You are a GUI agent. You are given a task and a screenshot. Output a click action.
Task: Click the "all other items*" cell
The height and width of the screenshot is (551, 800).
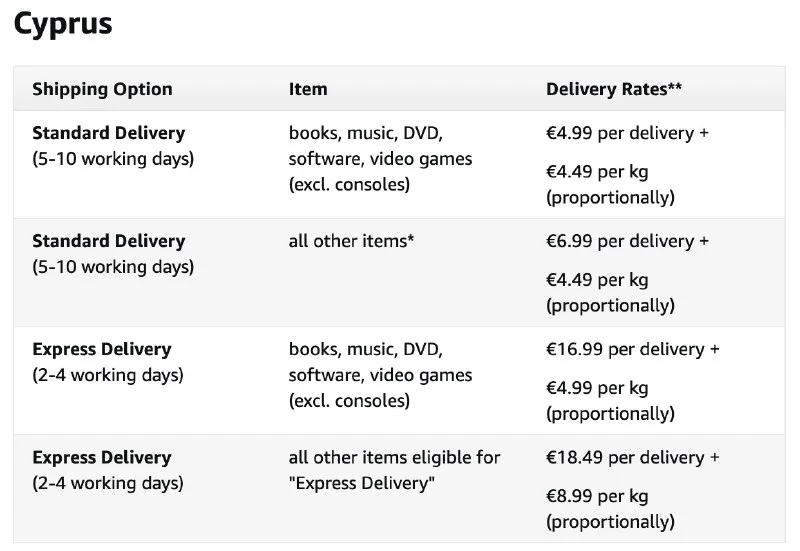(351, 241)
